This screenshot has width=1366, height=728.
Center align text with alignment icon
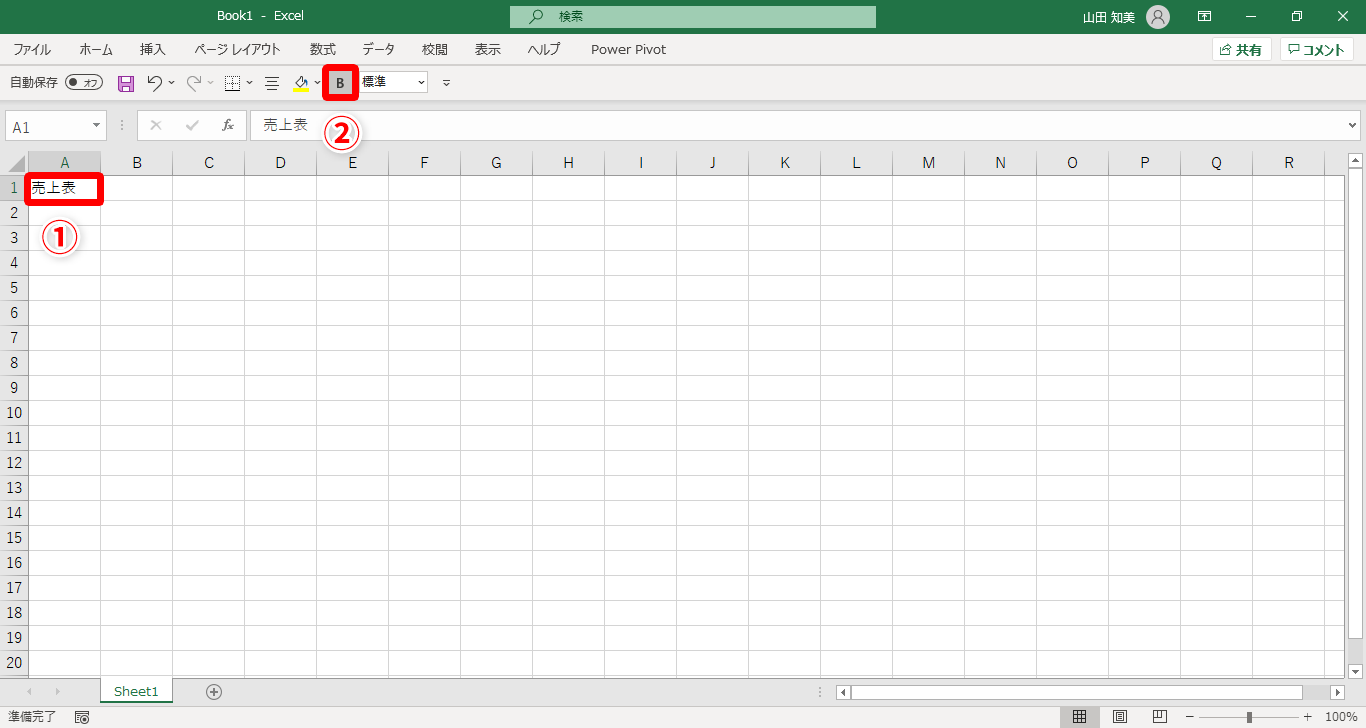[271, 83]
